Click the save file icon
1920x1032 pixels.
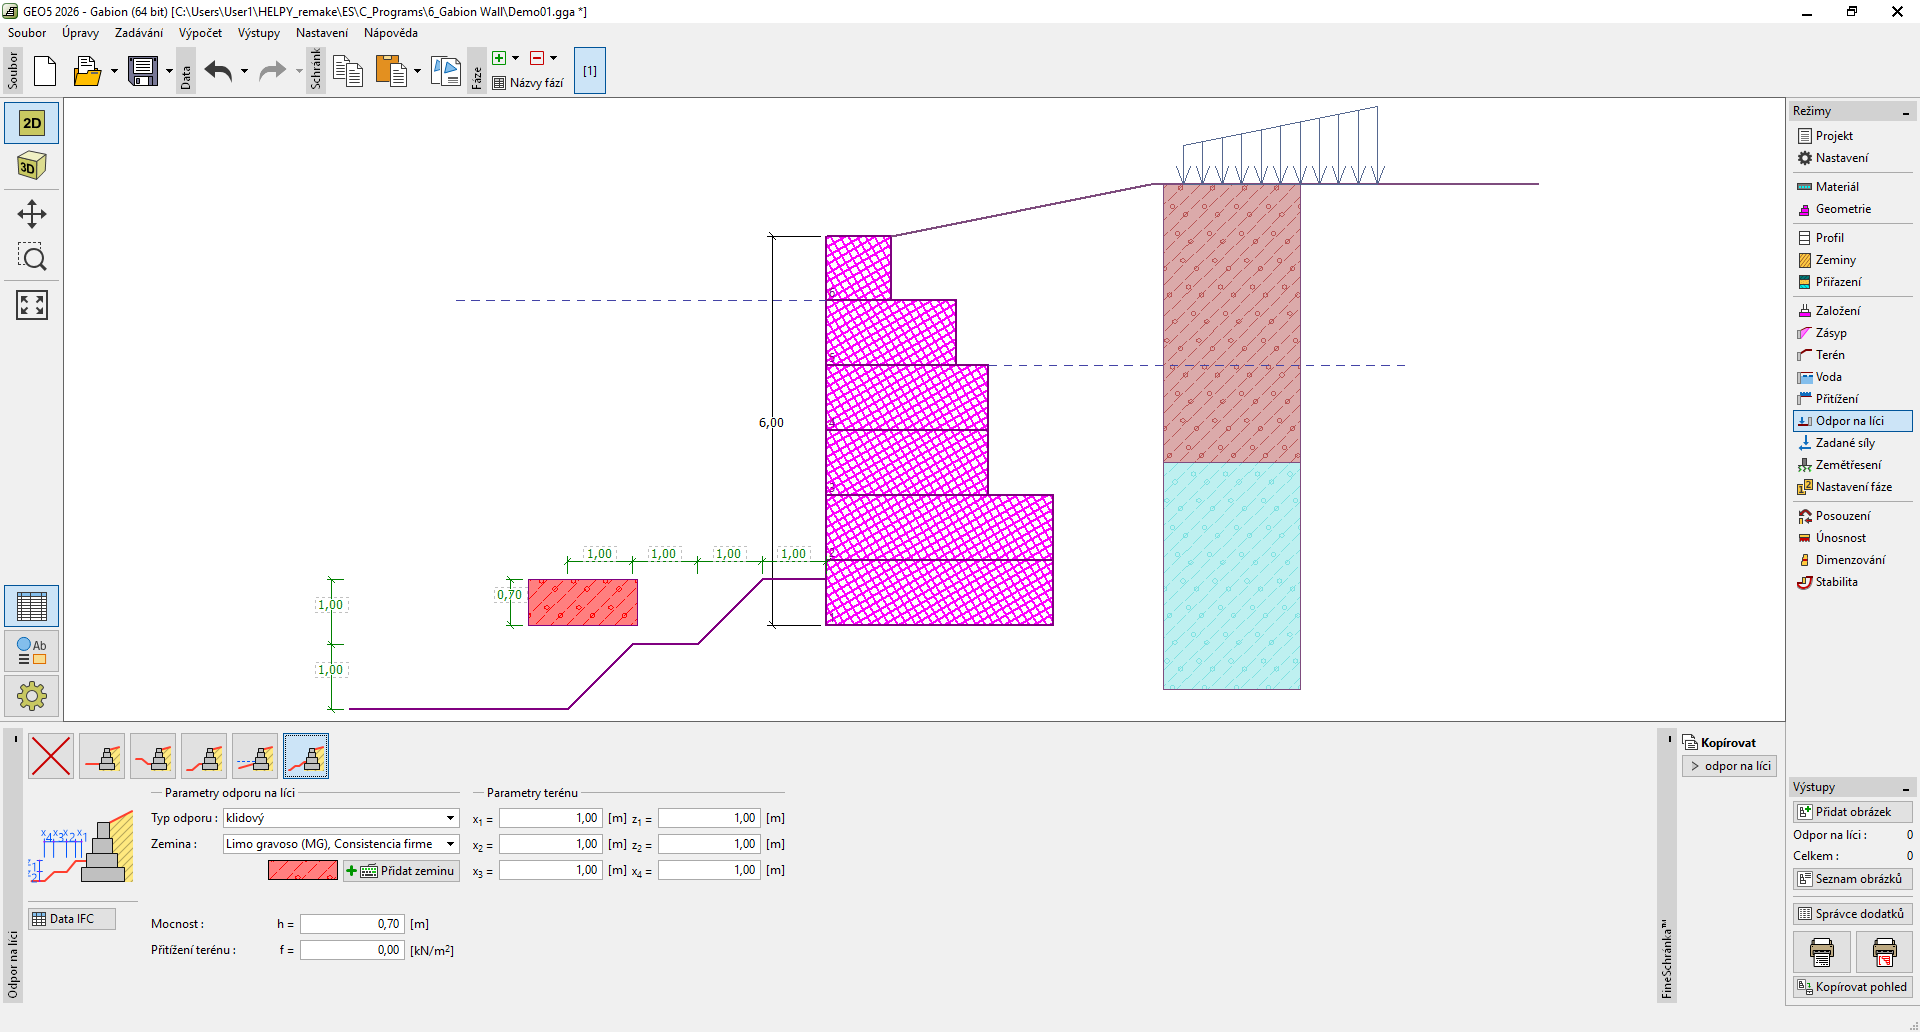click(x=143, y=71)
